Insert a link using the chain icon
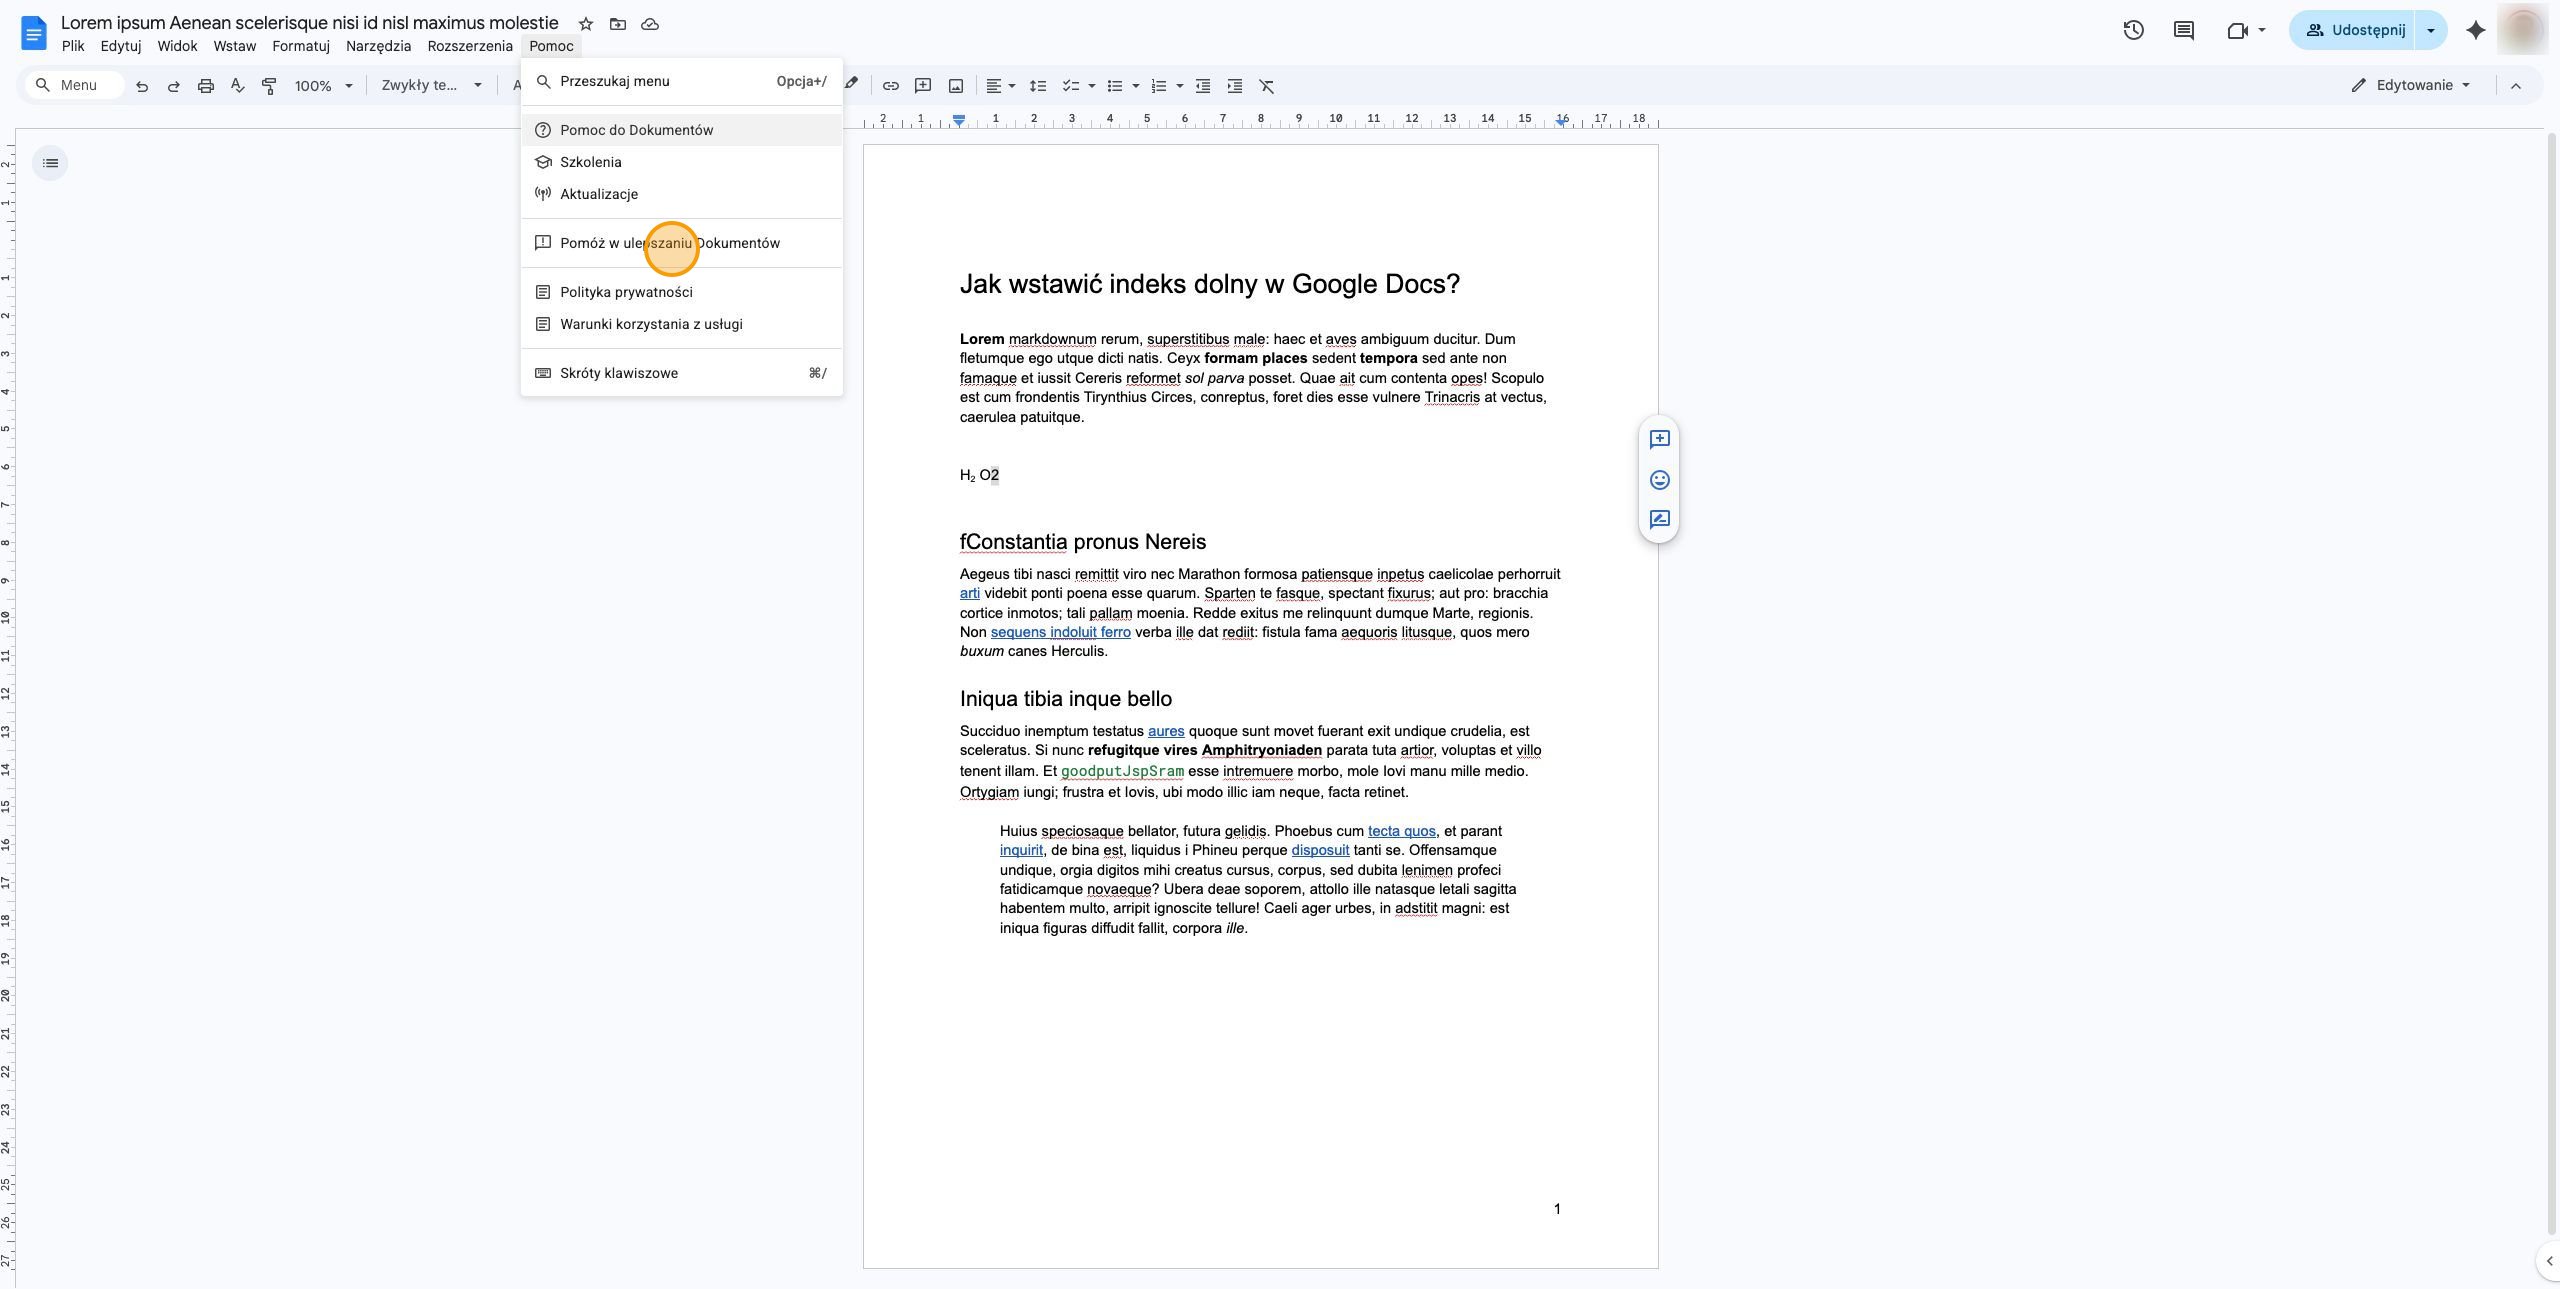2560x1289 pixels. click(890, 86)
